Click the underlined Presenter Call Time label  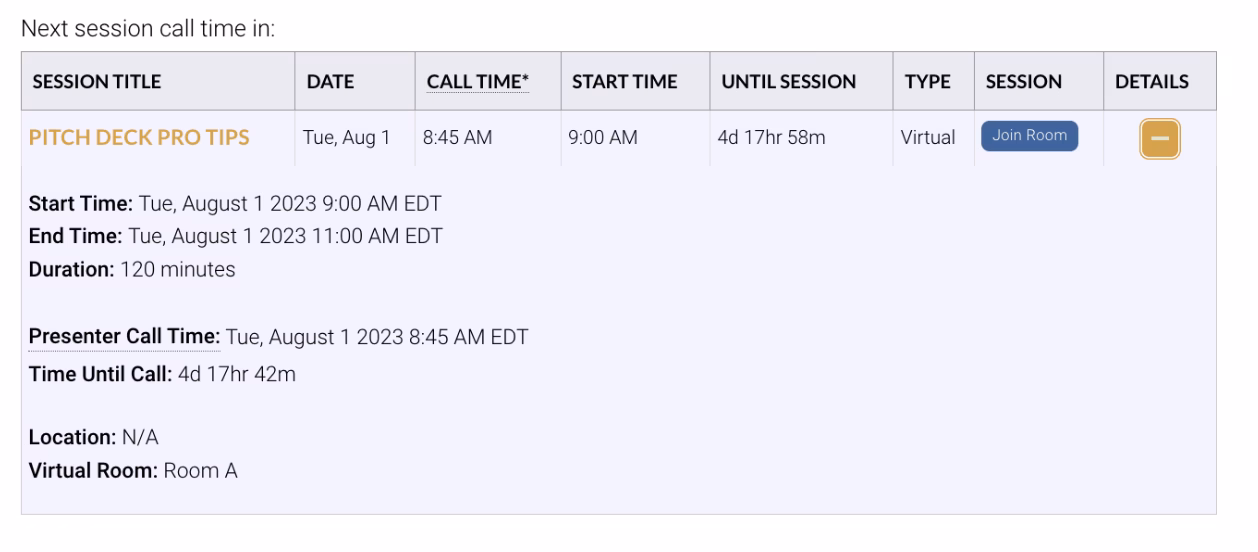click(124, 337)
